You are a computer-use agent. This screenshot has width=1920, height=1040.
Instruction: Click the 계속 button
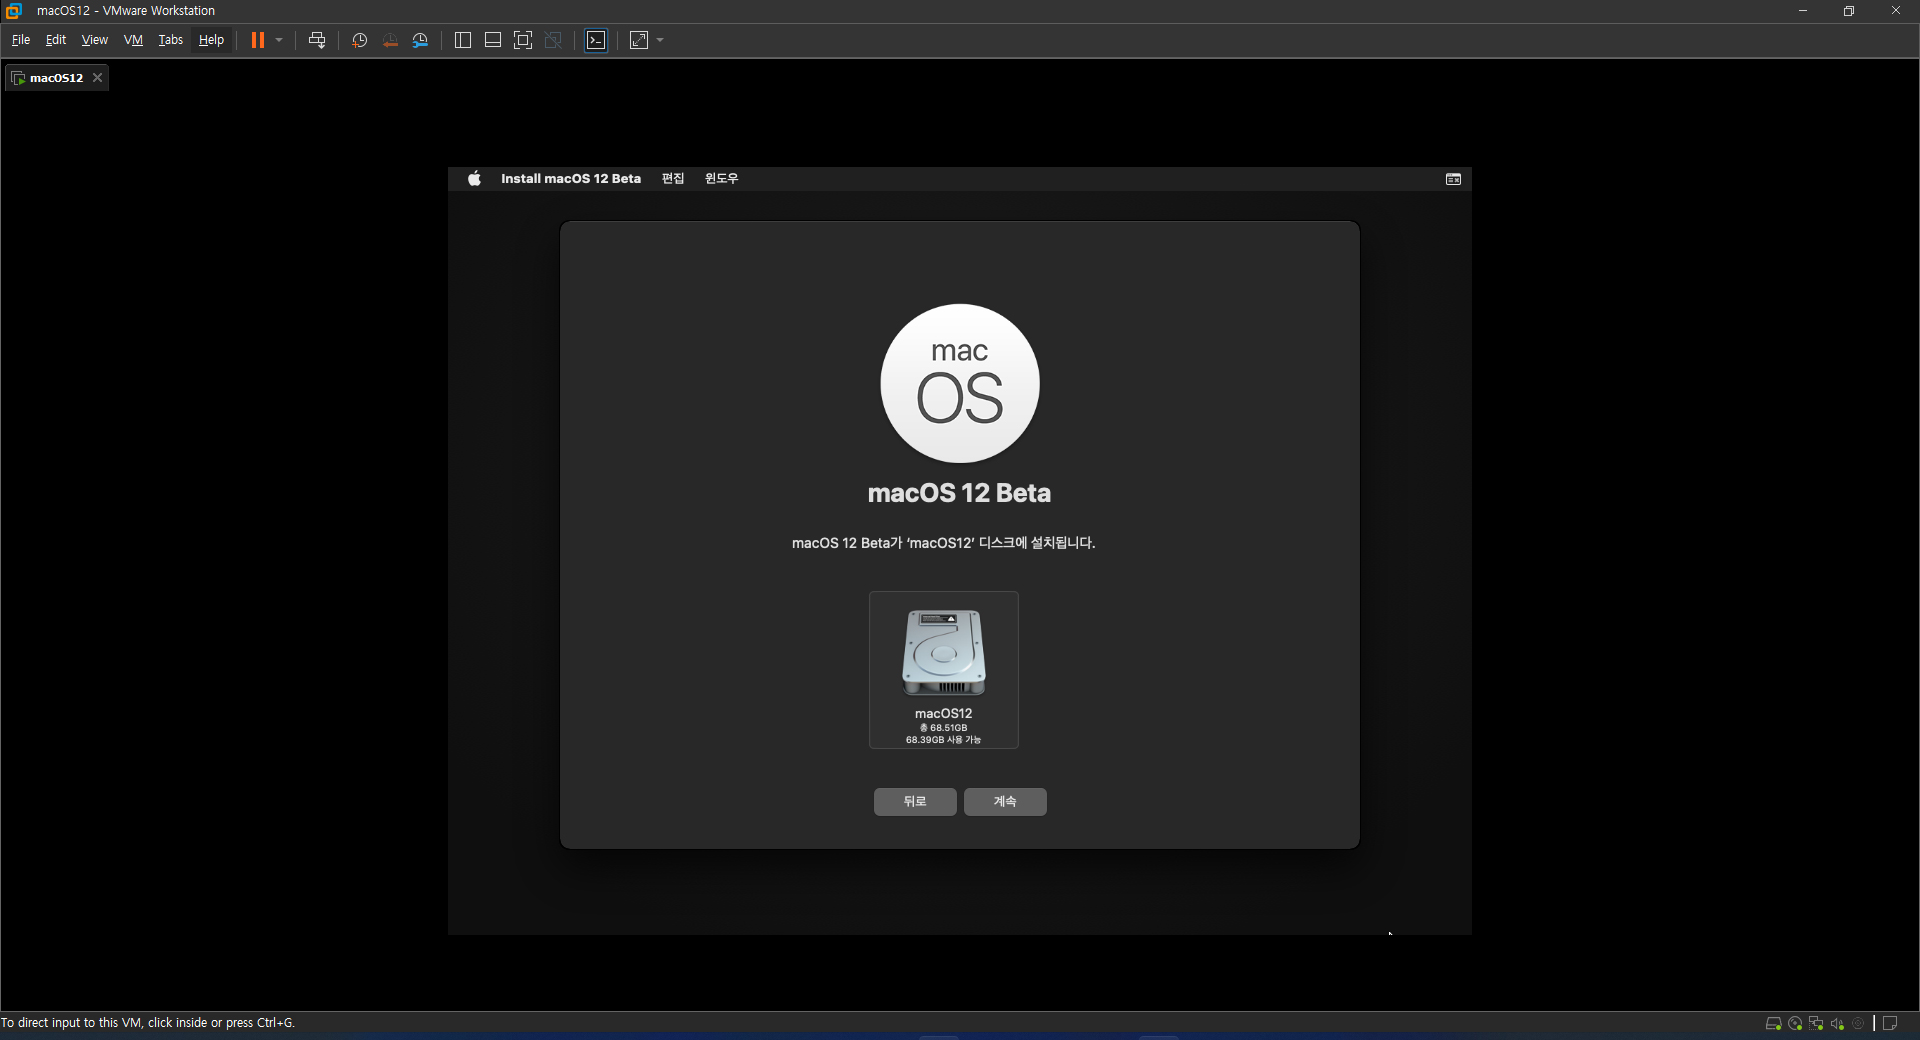click(1005, 802)
